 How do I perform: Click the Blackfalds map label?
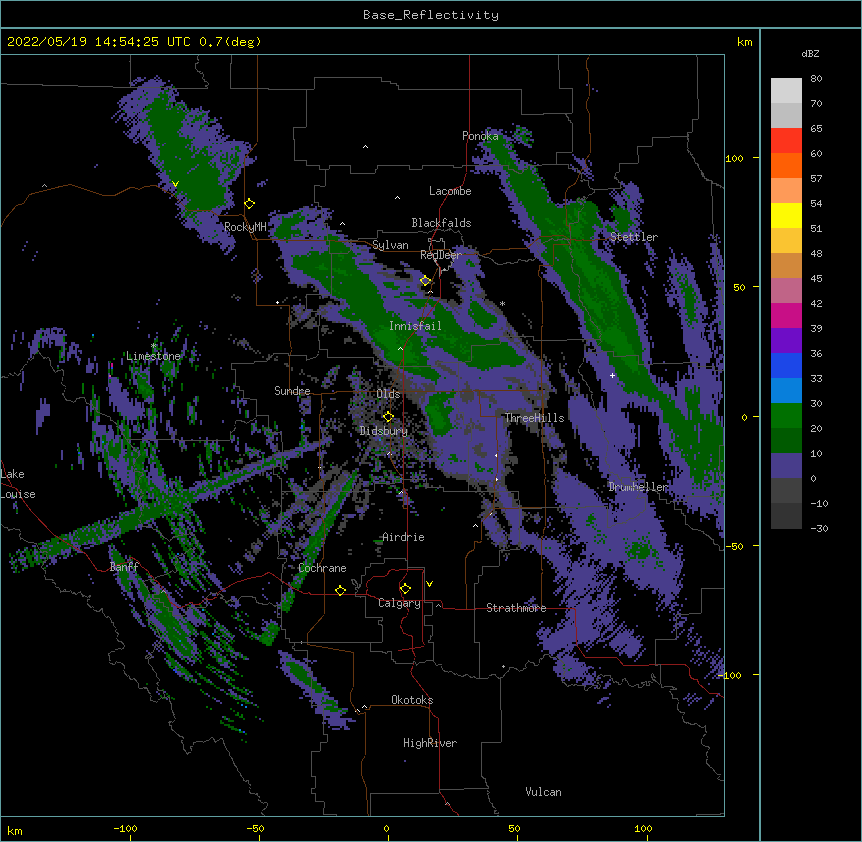pyautogui.click(x=441, y=223)
